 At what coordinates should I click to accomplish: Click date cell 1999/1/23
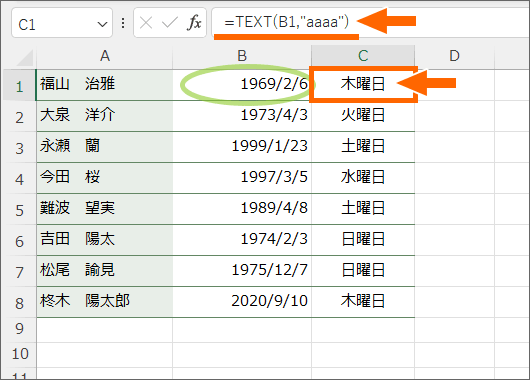pos(242,147)
